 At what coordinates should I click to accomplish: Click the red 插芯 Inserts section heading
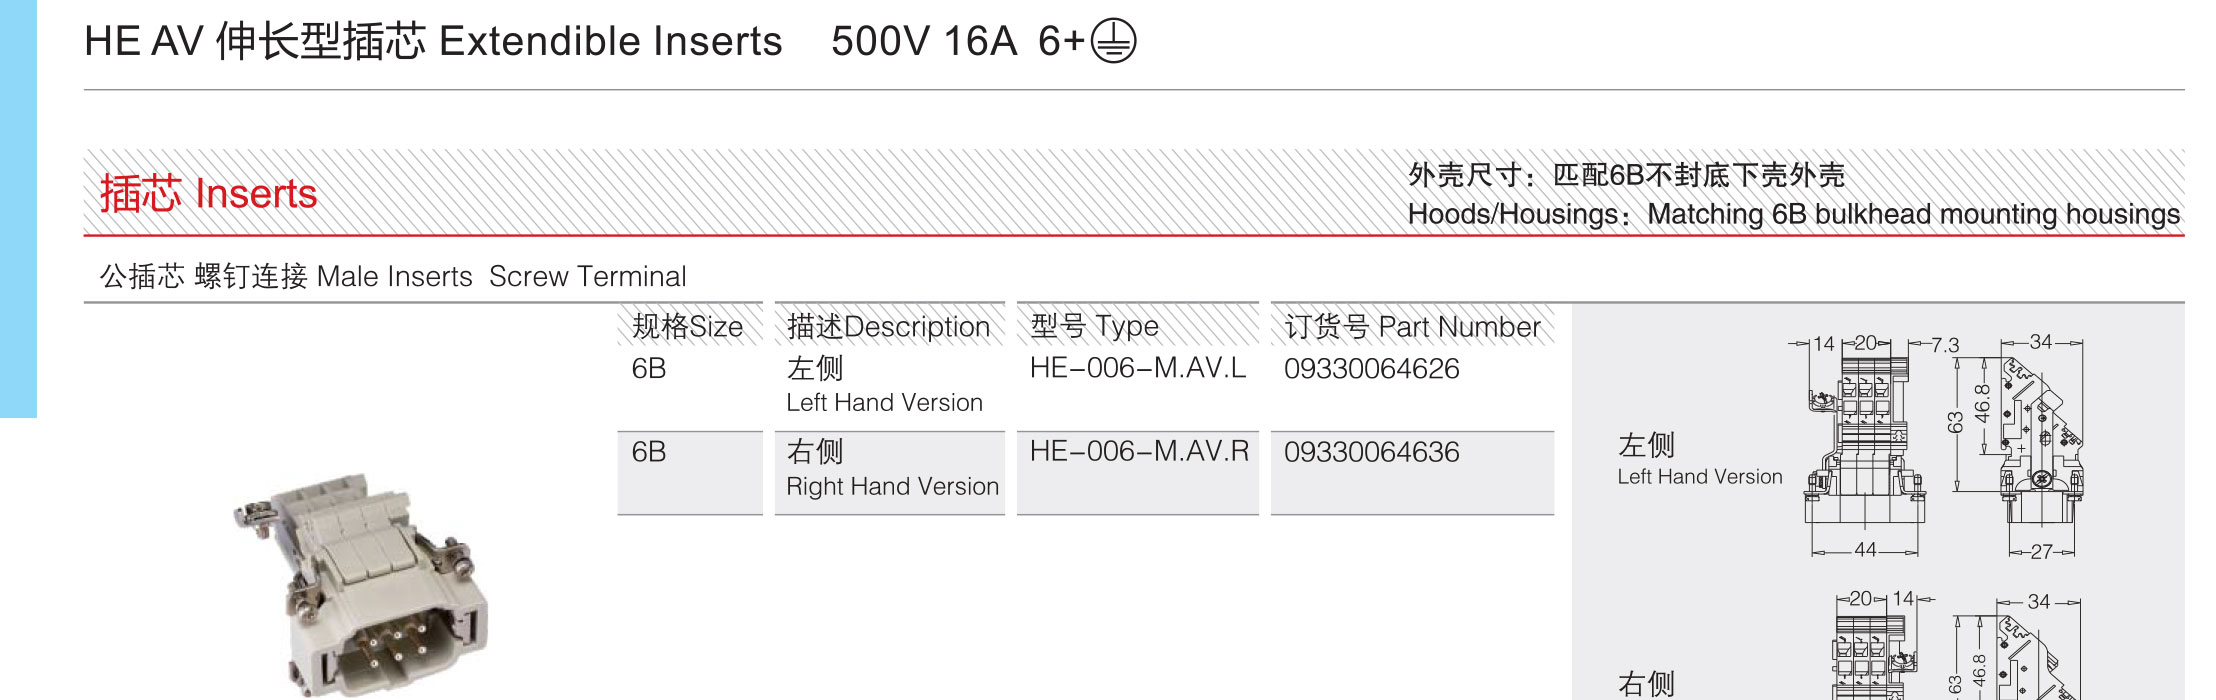tap(208, 193)
